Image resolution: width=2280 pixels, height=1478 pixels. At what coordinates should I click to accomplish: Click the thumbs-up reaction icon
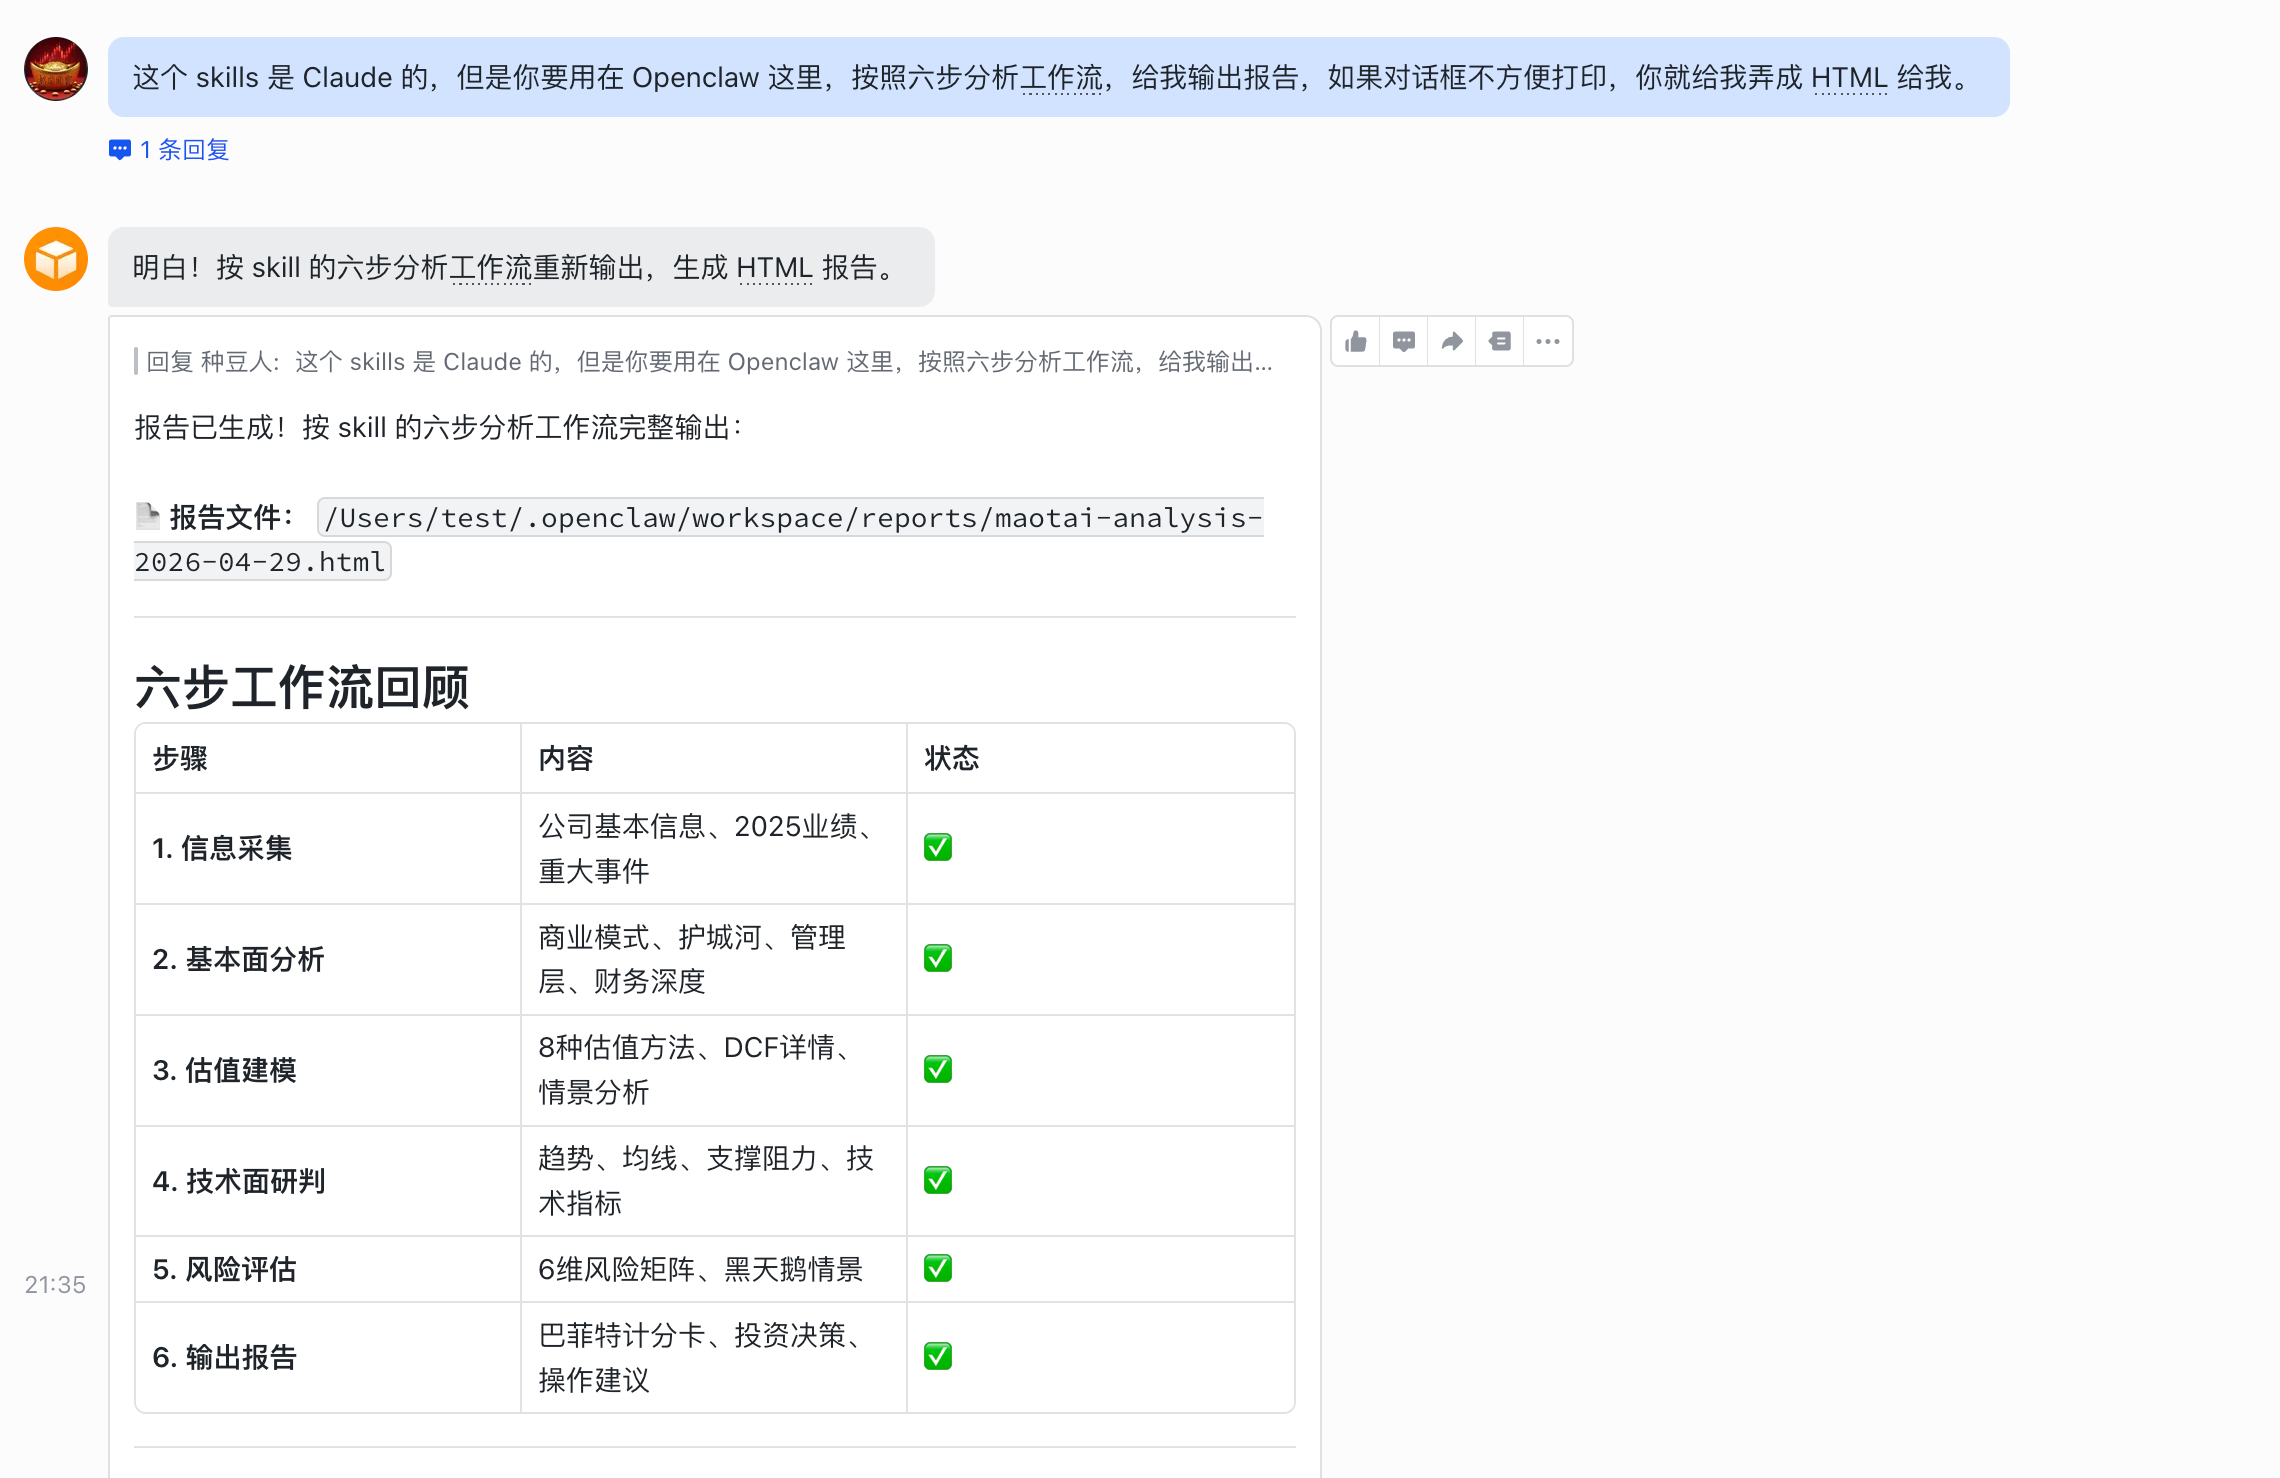coord(1356,342)
